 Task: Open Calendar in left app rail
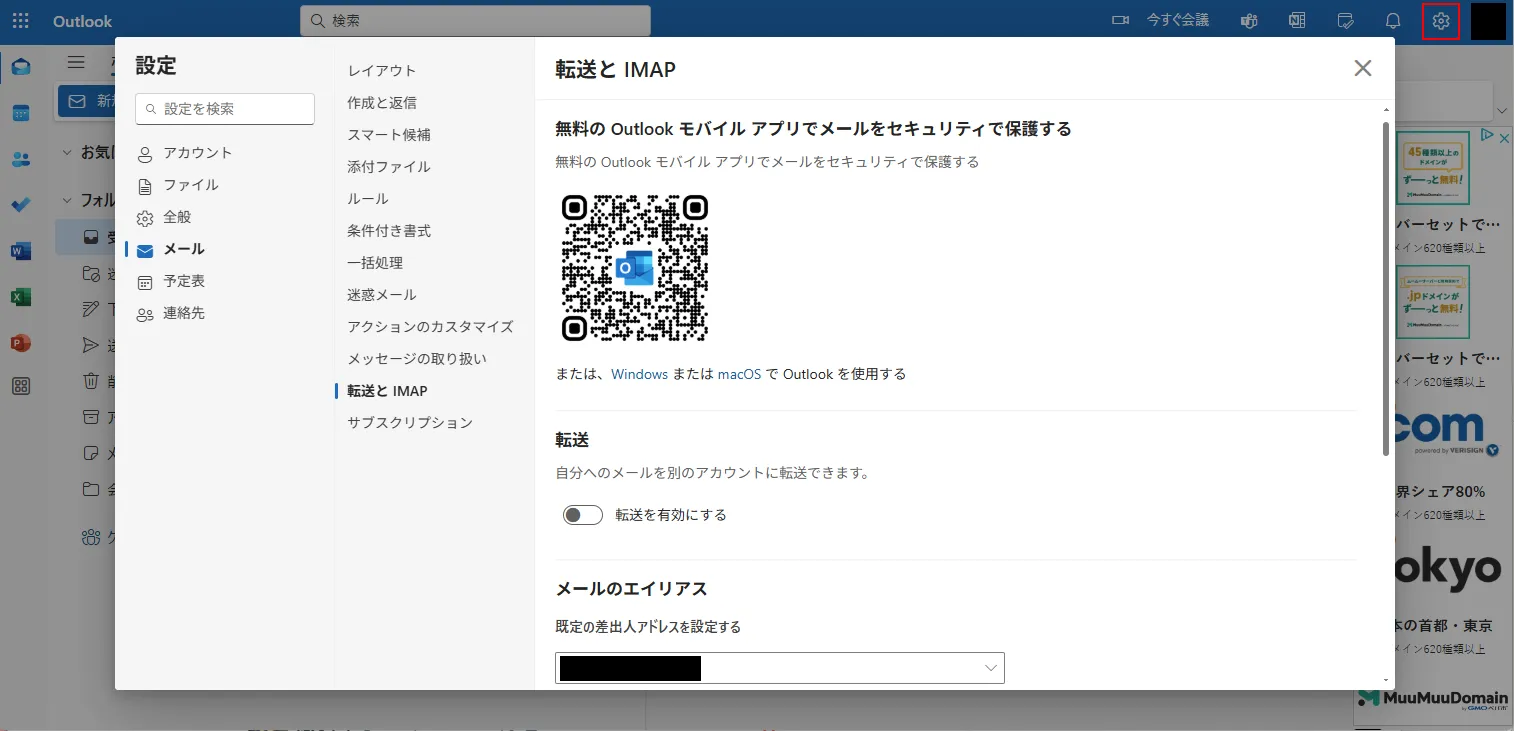click(x=21, y=113)
